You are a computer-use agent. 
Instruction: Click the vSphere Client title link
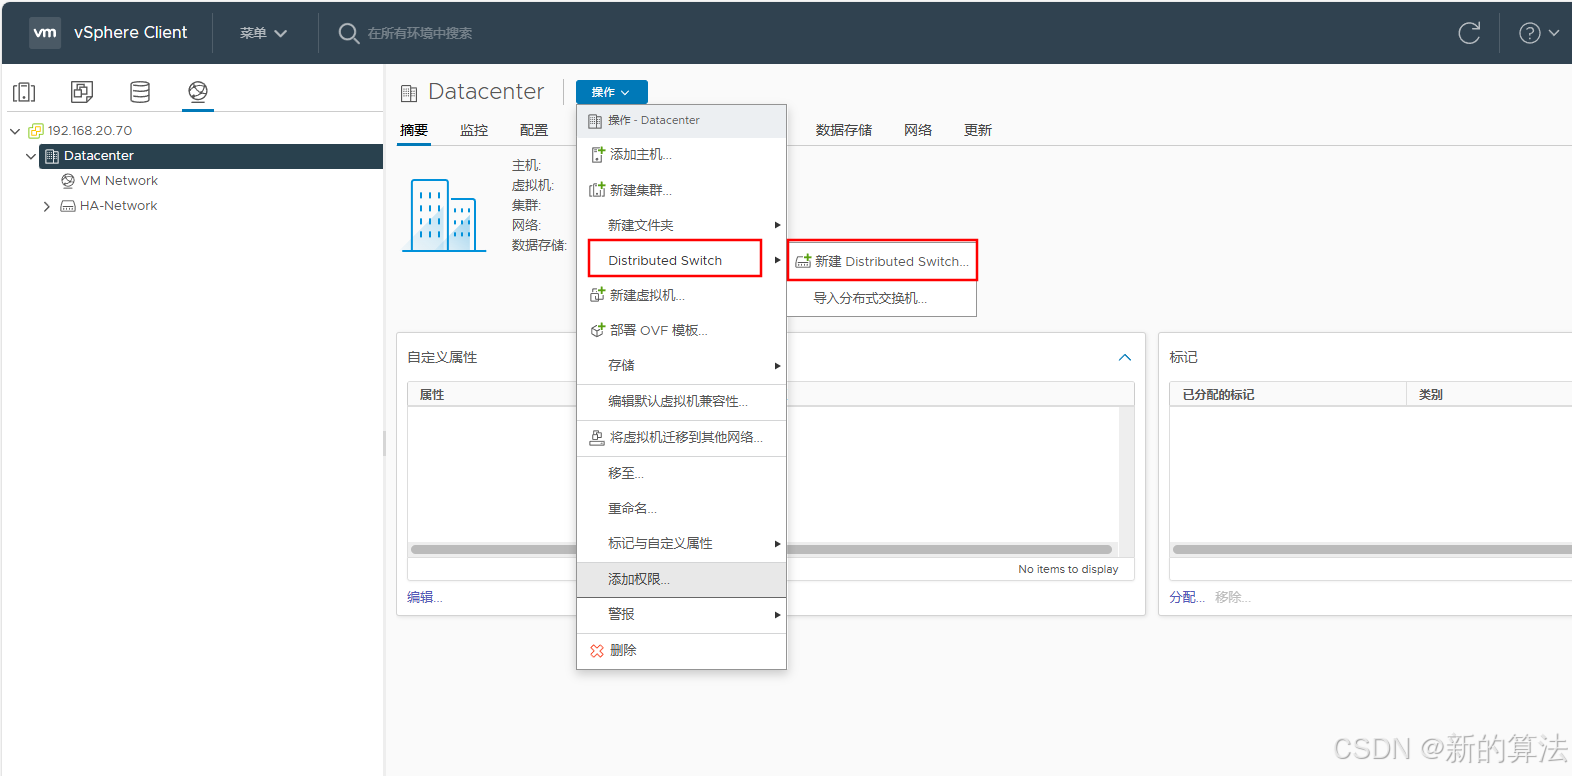click(x=130, y=32)
